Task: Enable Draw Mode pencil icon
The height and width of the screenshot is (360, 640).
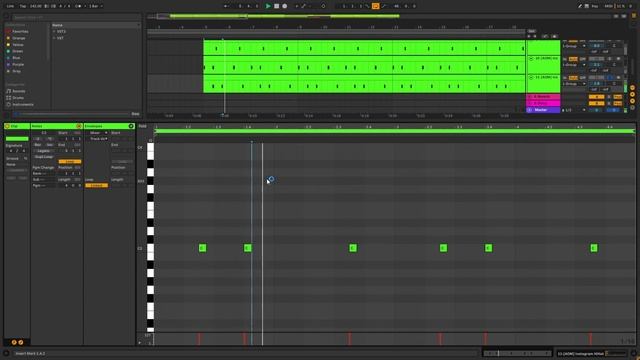Action: pos(580,6)
